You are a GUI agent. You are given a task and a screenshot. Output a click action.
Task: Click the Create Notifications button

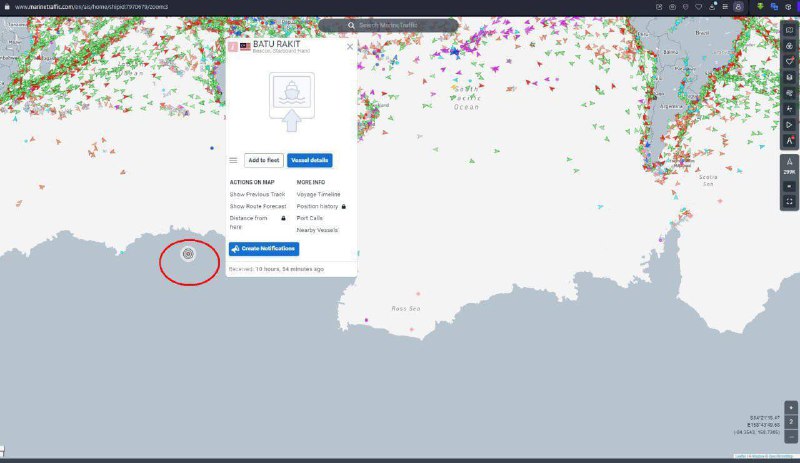(x=264, y=249)
